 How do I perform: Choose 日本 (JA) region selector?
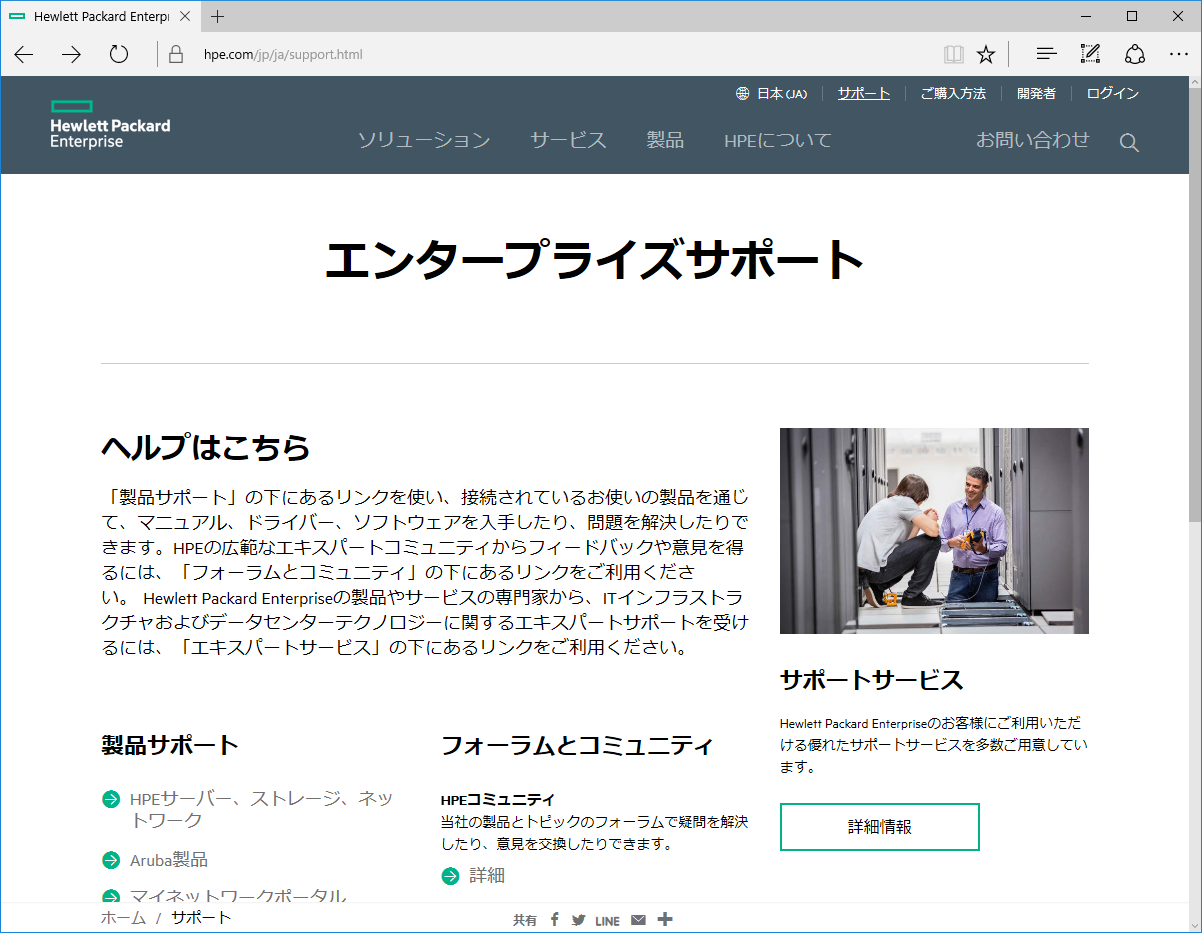tap(781, 94)
